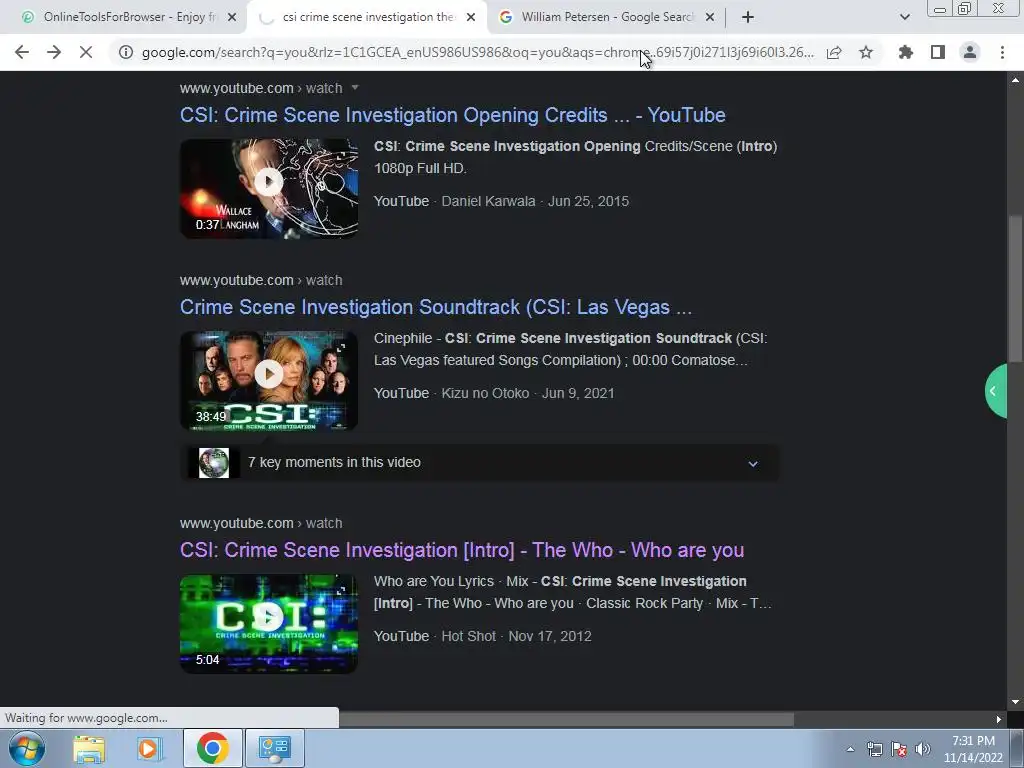This screenshot has width=1024, height=768.
Task: Open The Who - Who are you result
Action: 462,550
